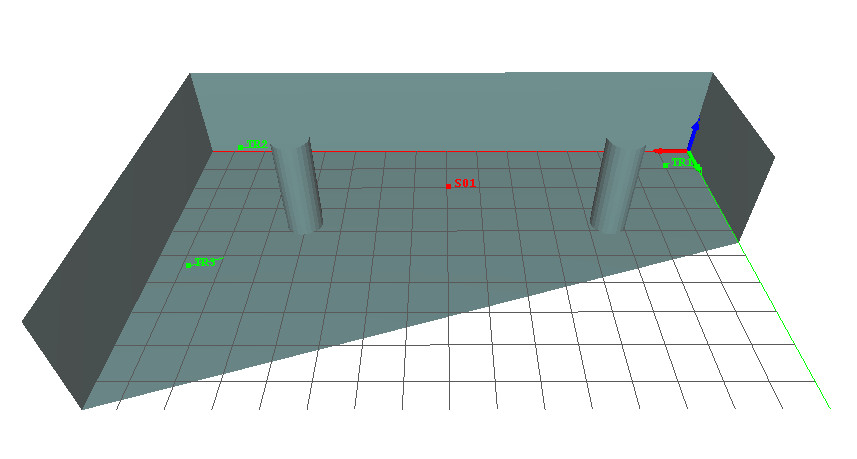Click the green TR2 receiver marker

pyautogui.click(x=240, y=147)
